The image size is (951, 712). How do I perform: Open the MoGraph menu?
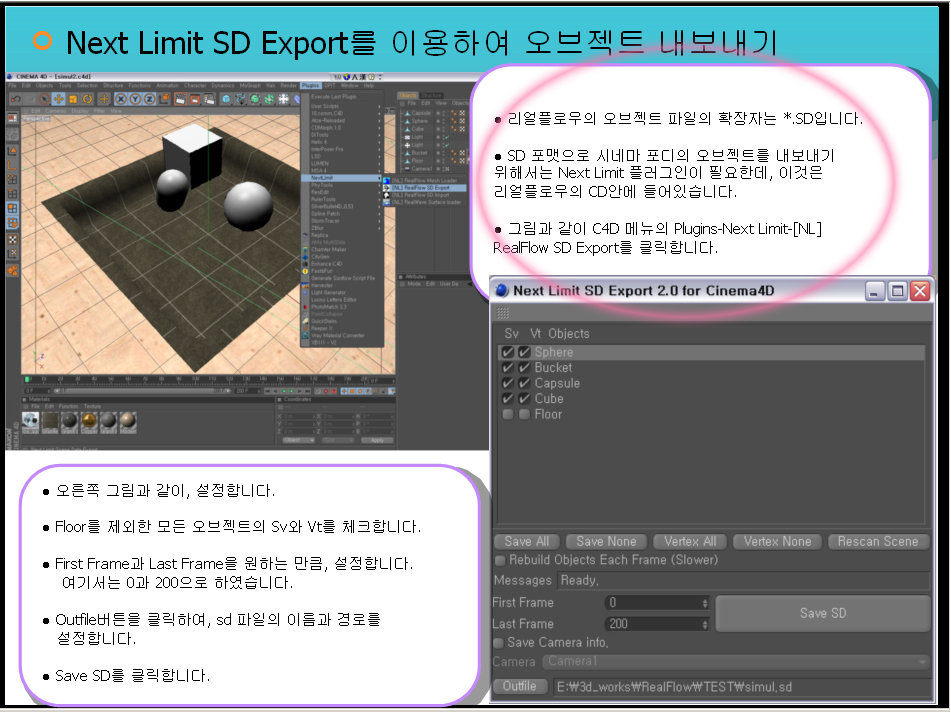250,86
